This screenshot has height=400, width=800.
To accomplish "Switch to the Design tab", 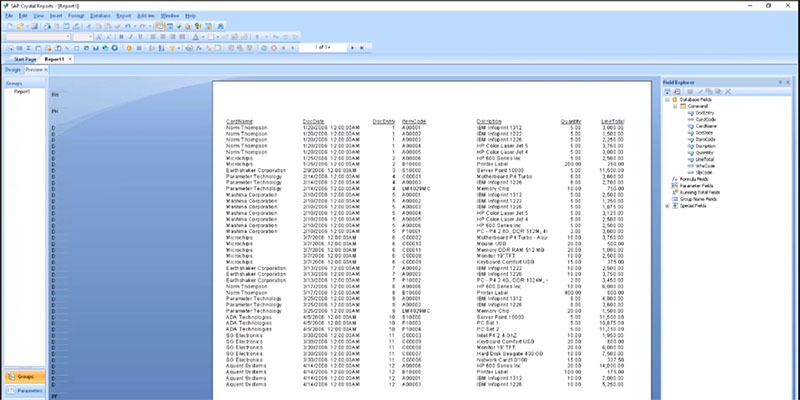I will [x=13, y=70].
